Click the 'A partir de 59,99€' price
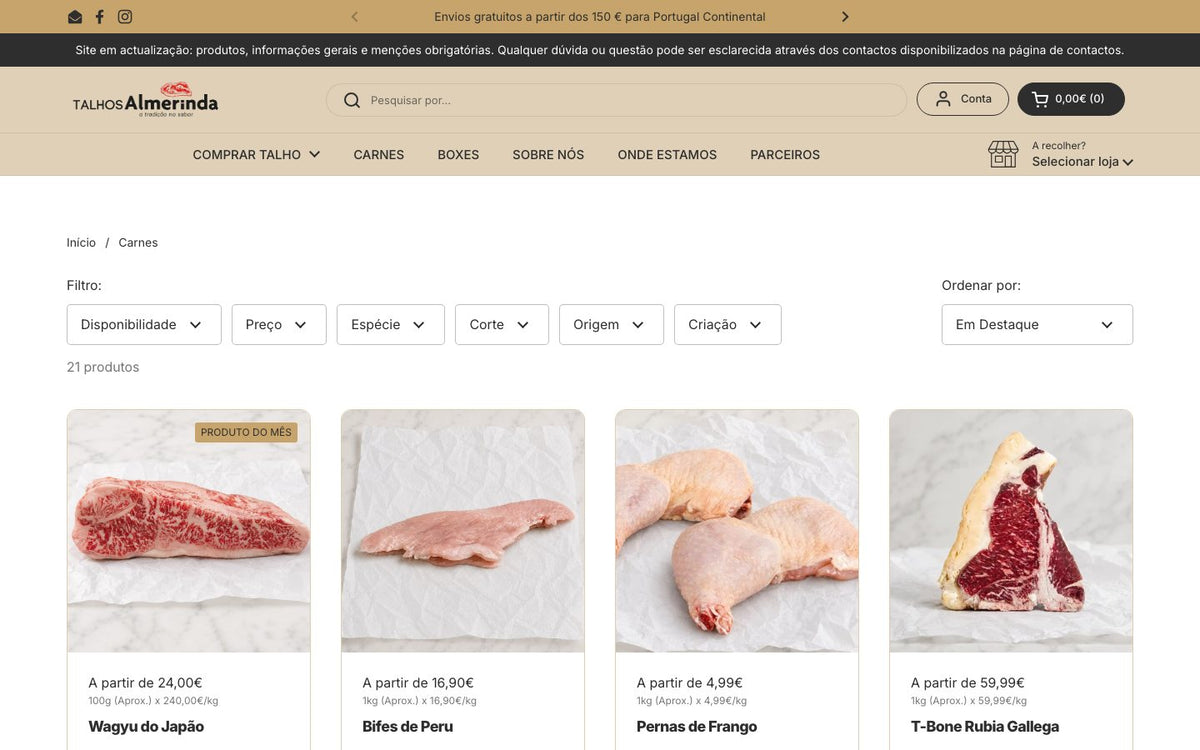 click(968, 683)
